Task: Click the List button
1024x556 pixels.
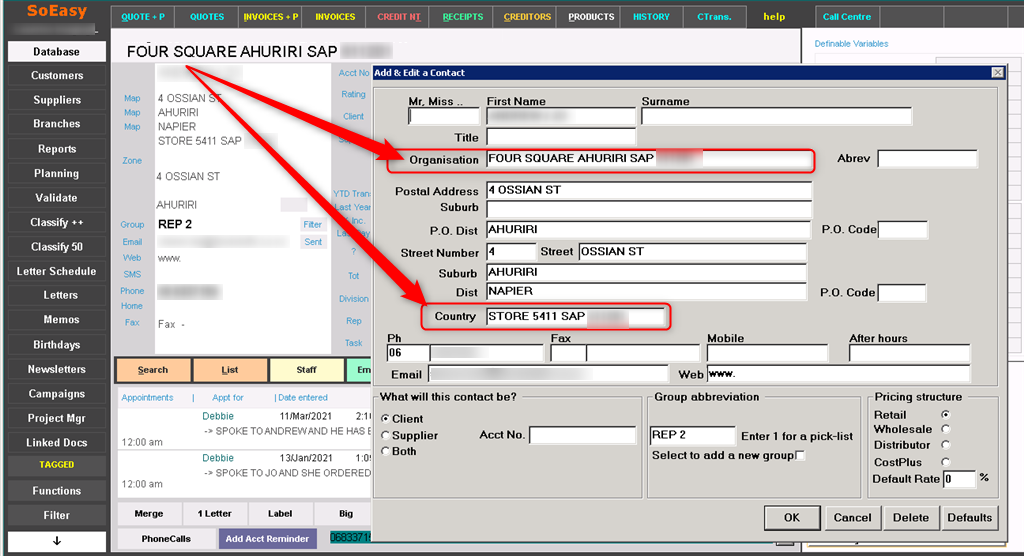Action: [x=230, y=370]
